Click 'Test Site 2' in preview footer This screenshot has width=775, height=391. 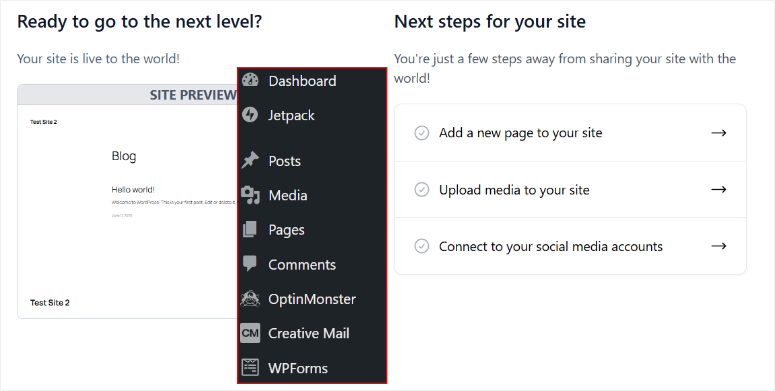click(50, 303)
